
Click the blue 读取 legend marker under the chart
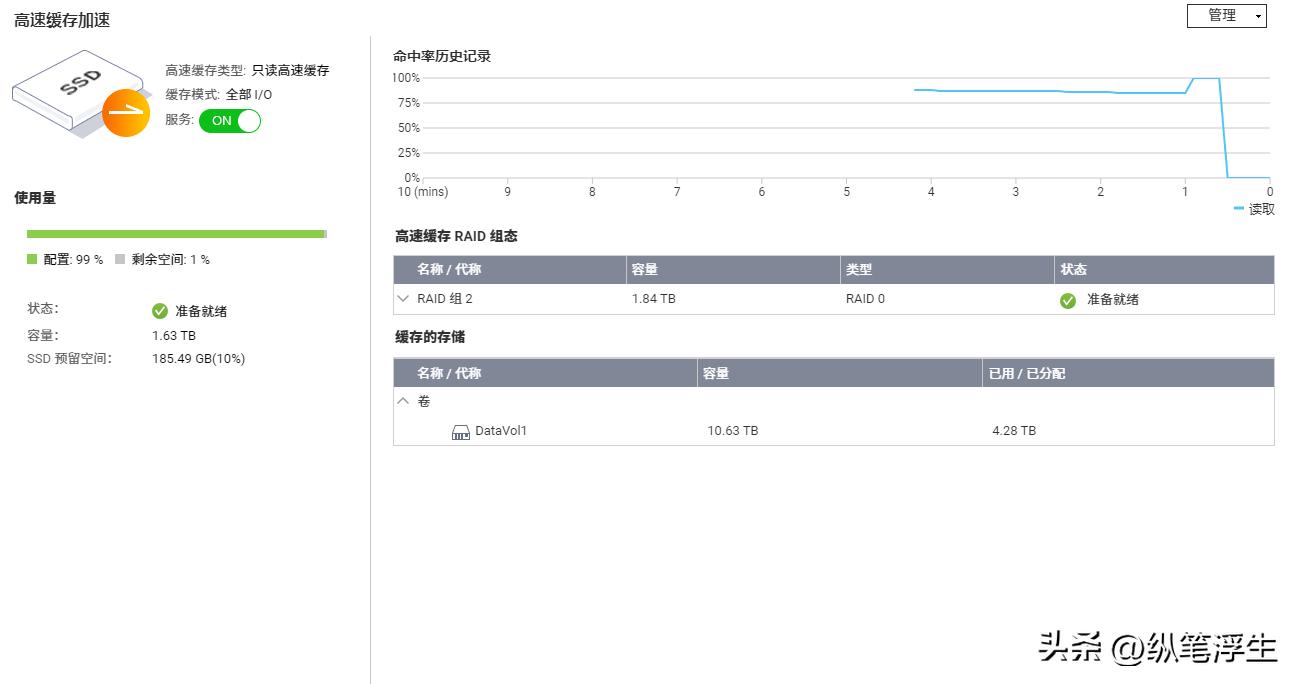[1237, 209]
